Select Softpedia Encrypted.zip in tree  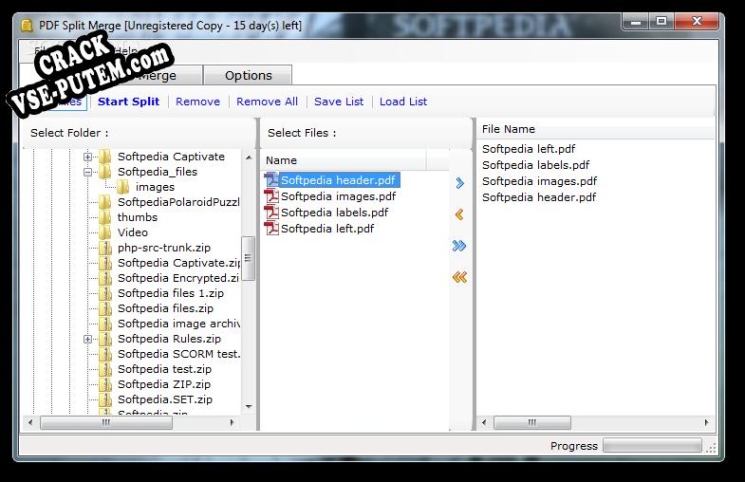point(178,278)
